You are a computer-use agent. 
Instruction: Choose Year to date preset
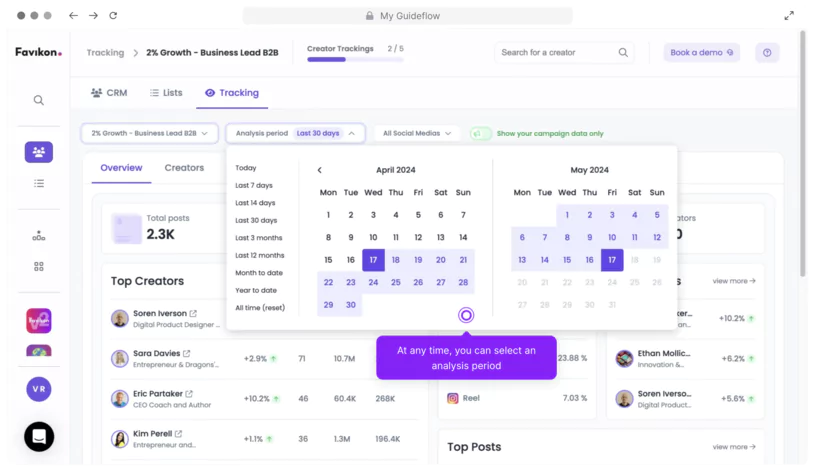coord(256,290)
